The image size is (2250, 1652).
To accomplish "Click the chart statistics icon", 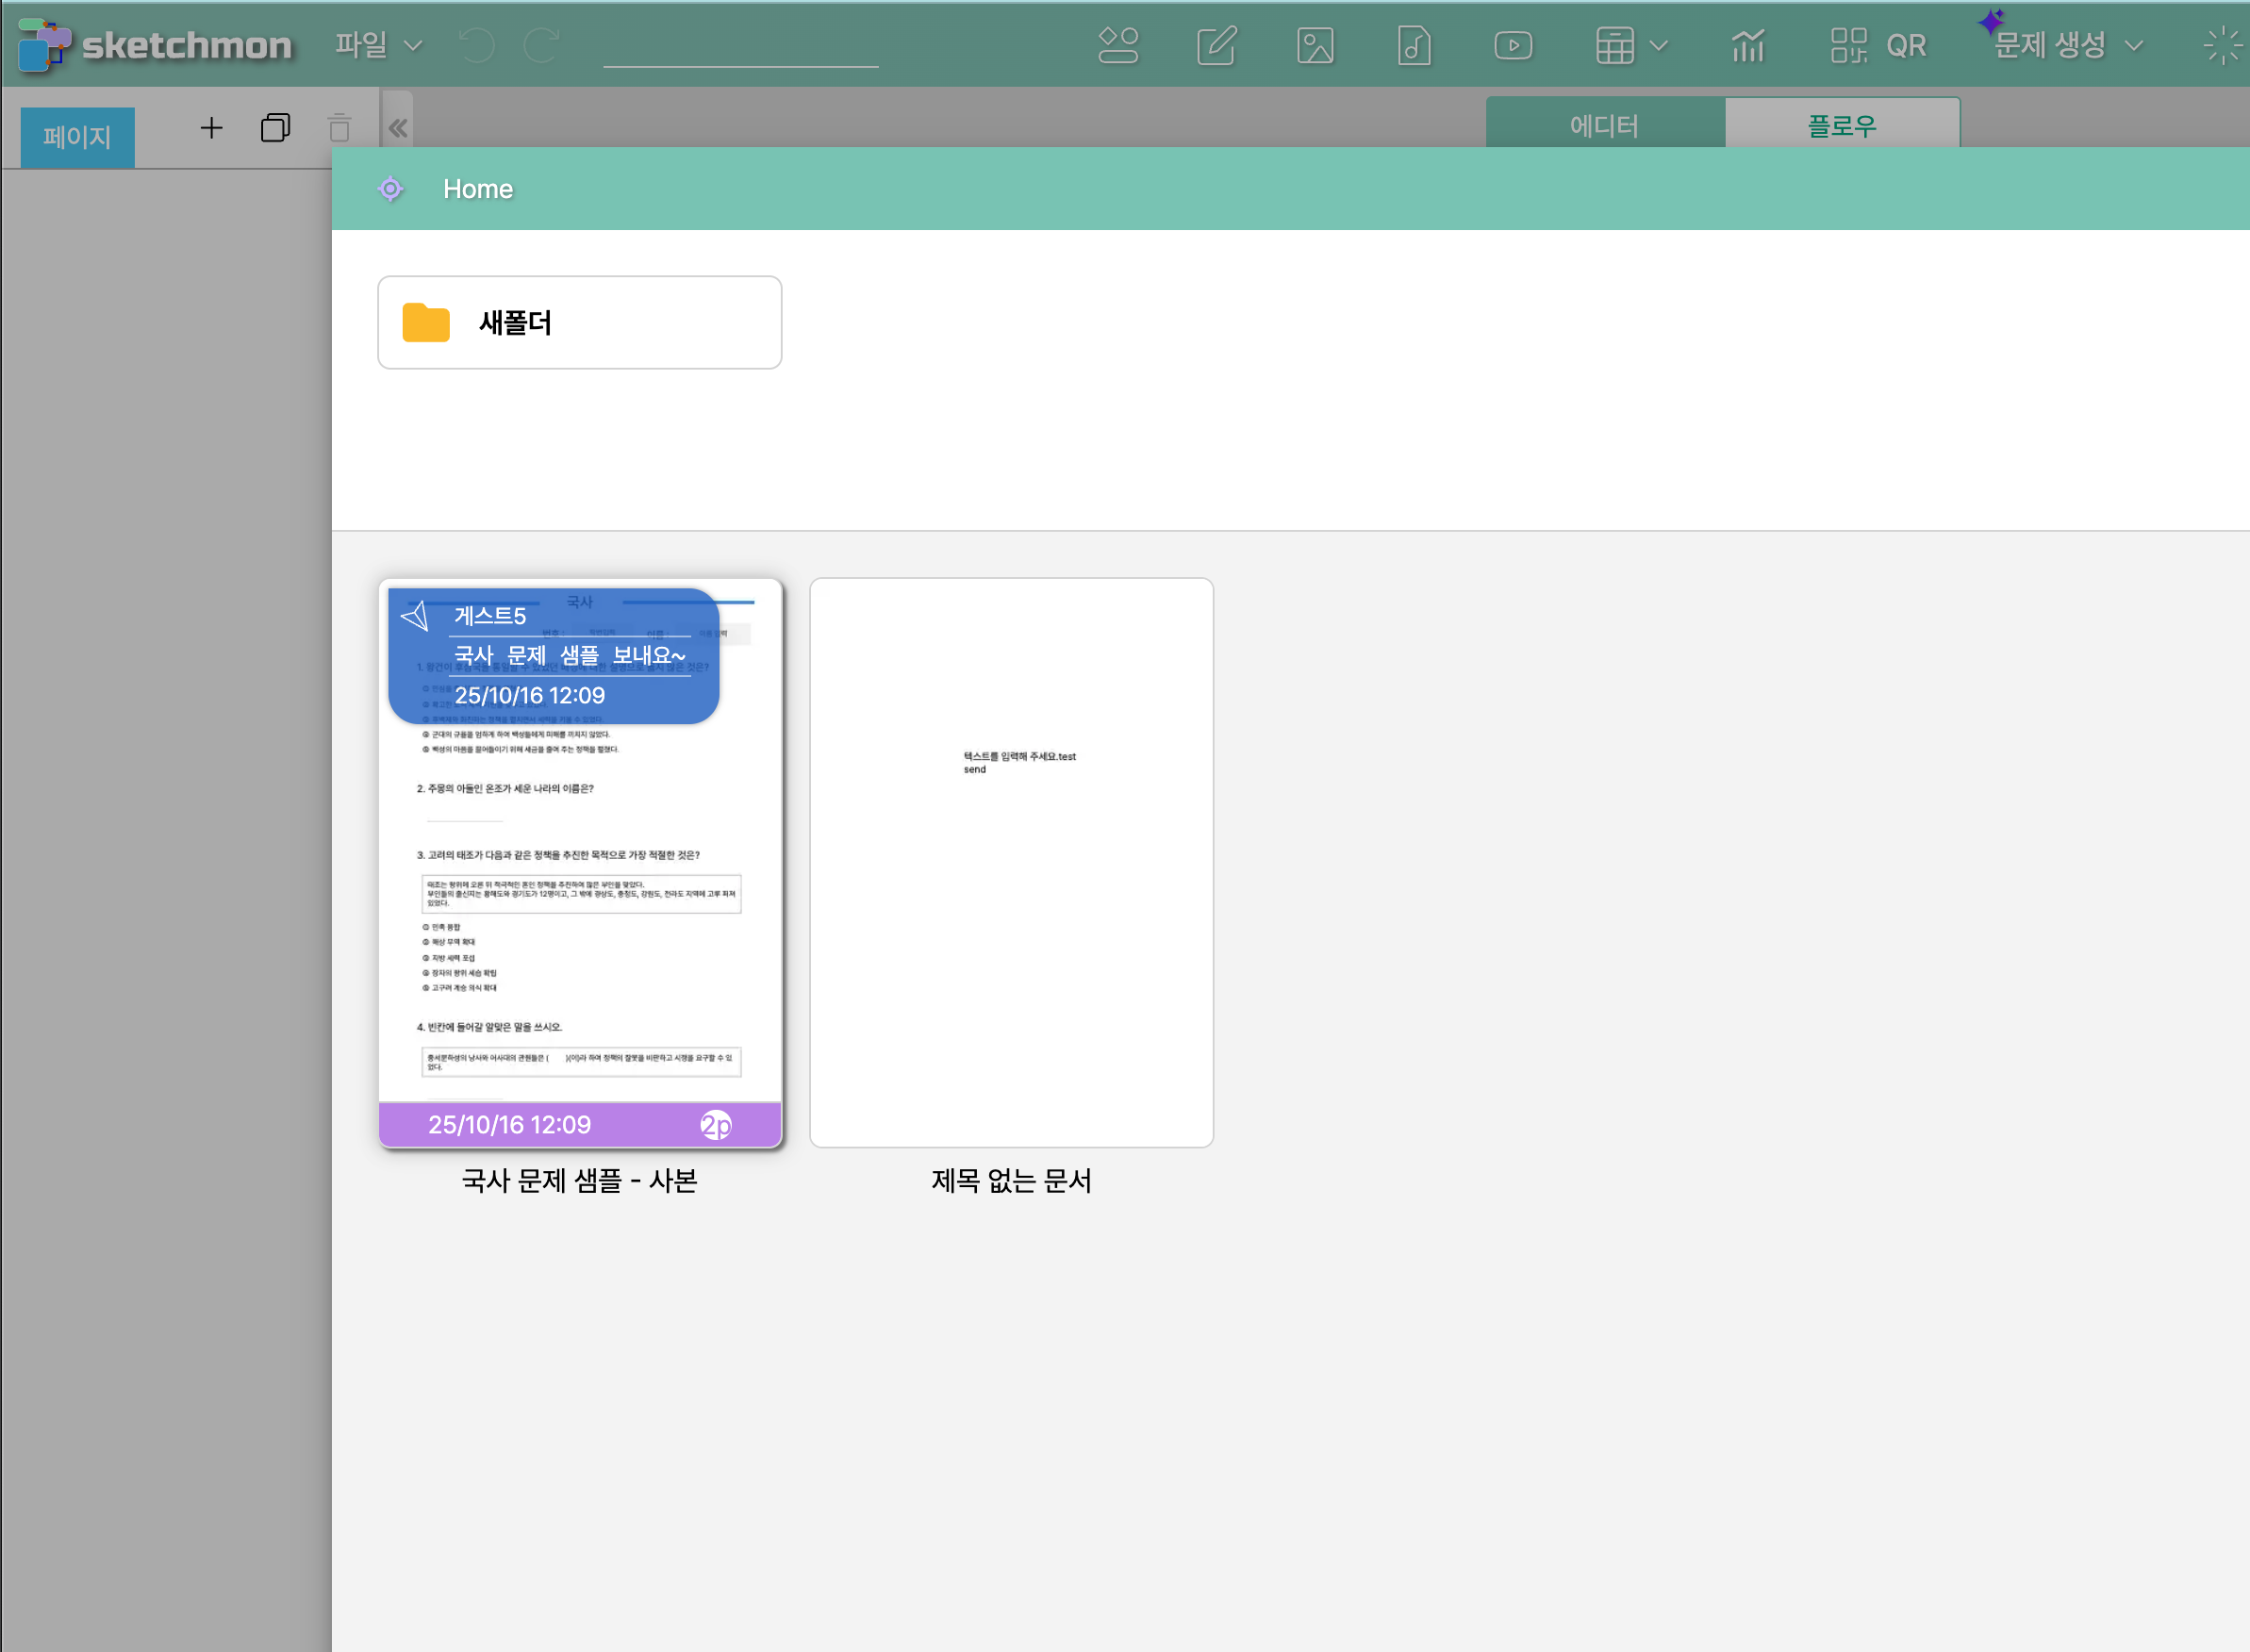I will (1747, 45).
